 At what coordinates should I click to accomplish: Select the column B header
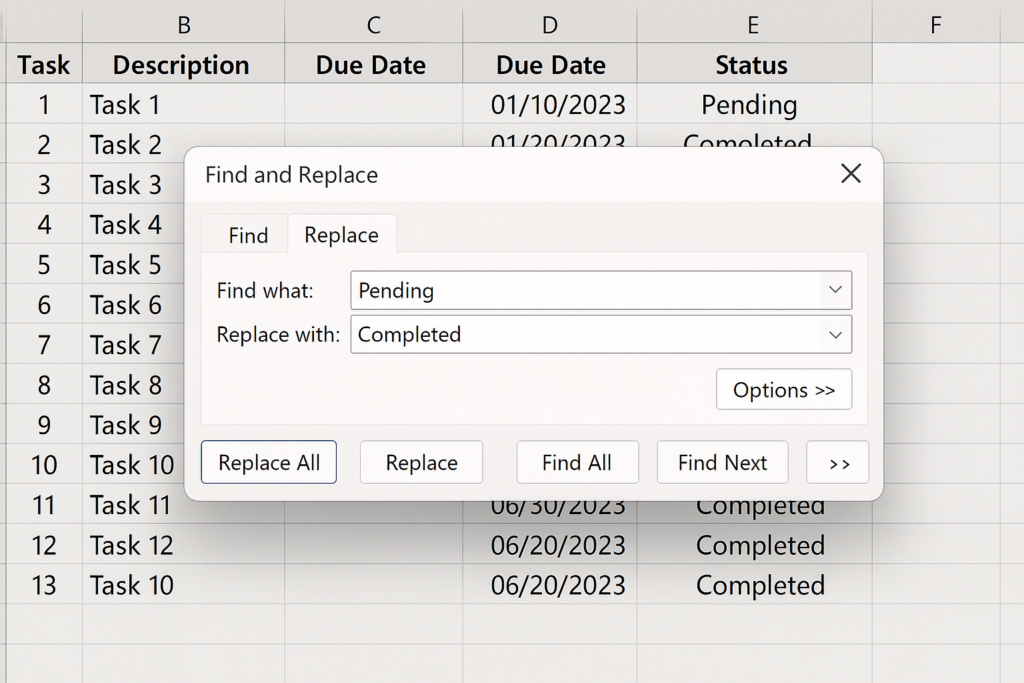pos(183,26)
